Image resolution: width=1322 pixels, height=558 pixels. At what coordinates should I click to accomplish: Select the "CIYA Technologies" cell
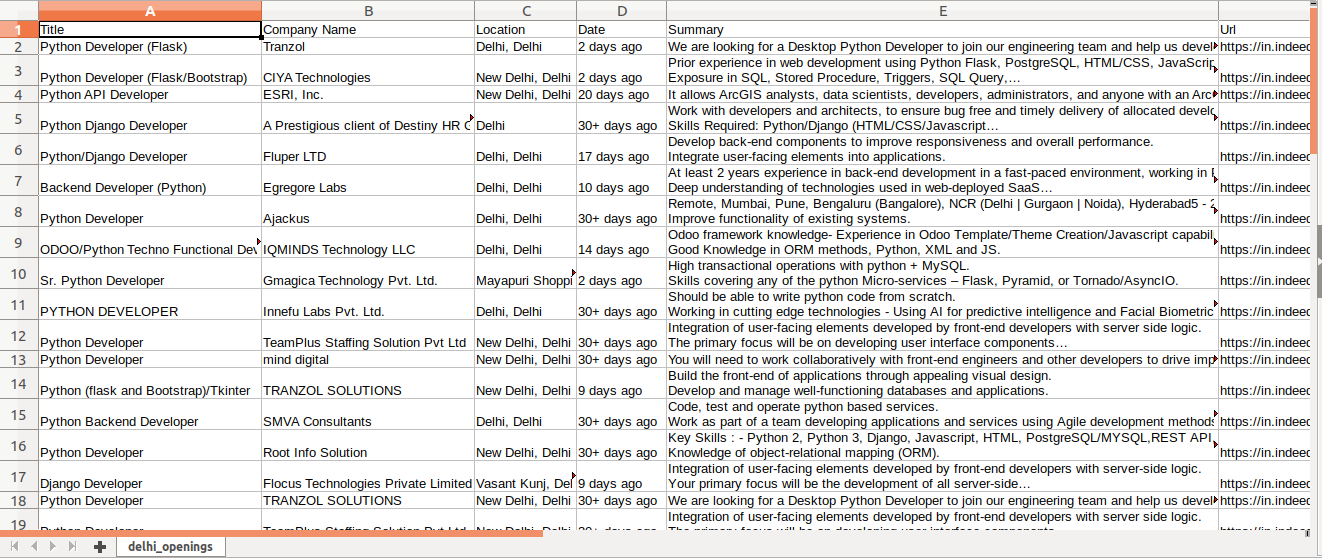pyautogui.click(x=368, y=70)
